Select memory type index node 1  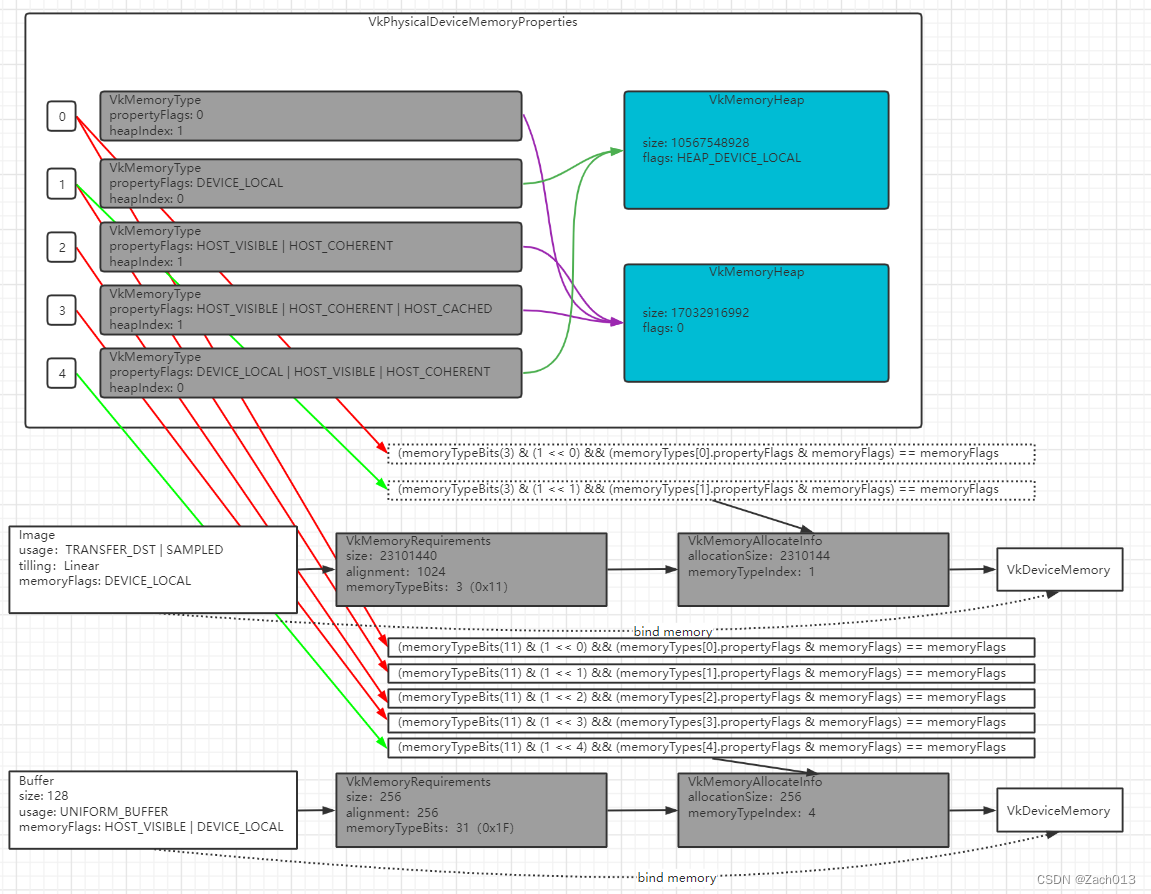tap(61, 184)
